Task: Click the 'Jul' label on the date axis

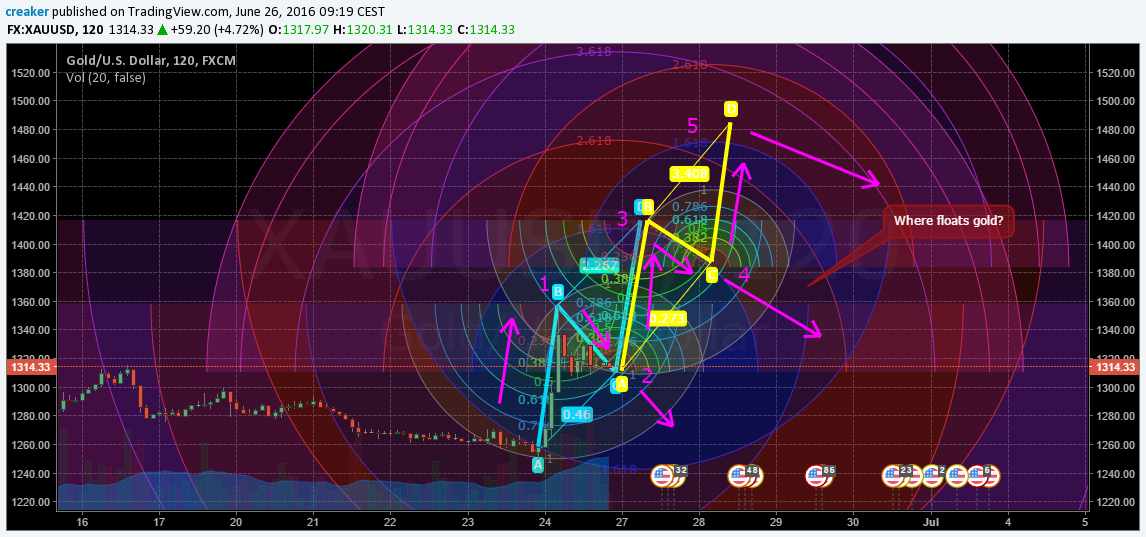Action: coord(930,522)
